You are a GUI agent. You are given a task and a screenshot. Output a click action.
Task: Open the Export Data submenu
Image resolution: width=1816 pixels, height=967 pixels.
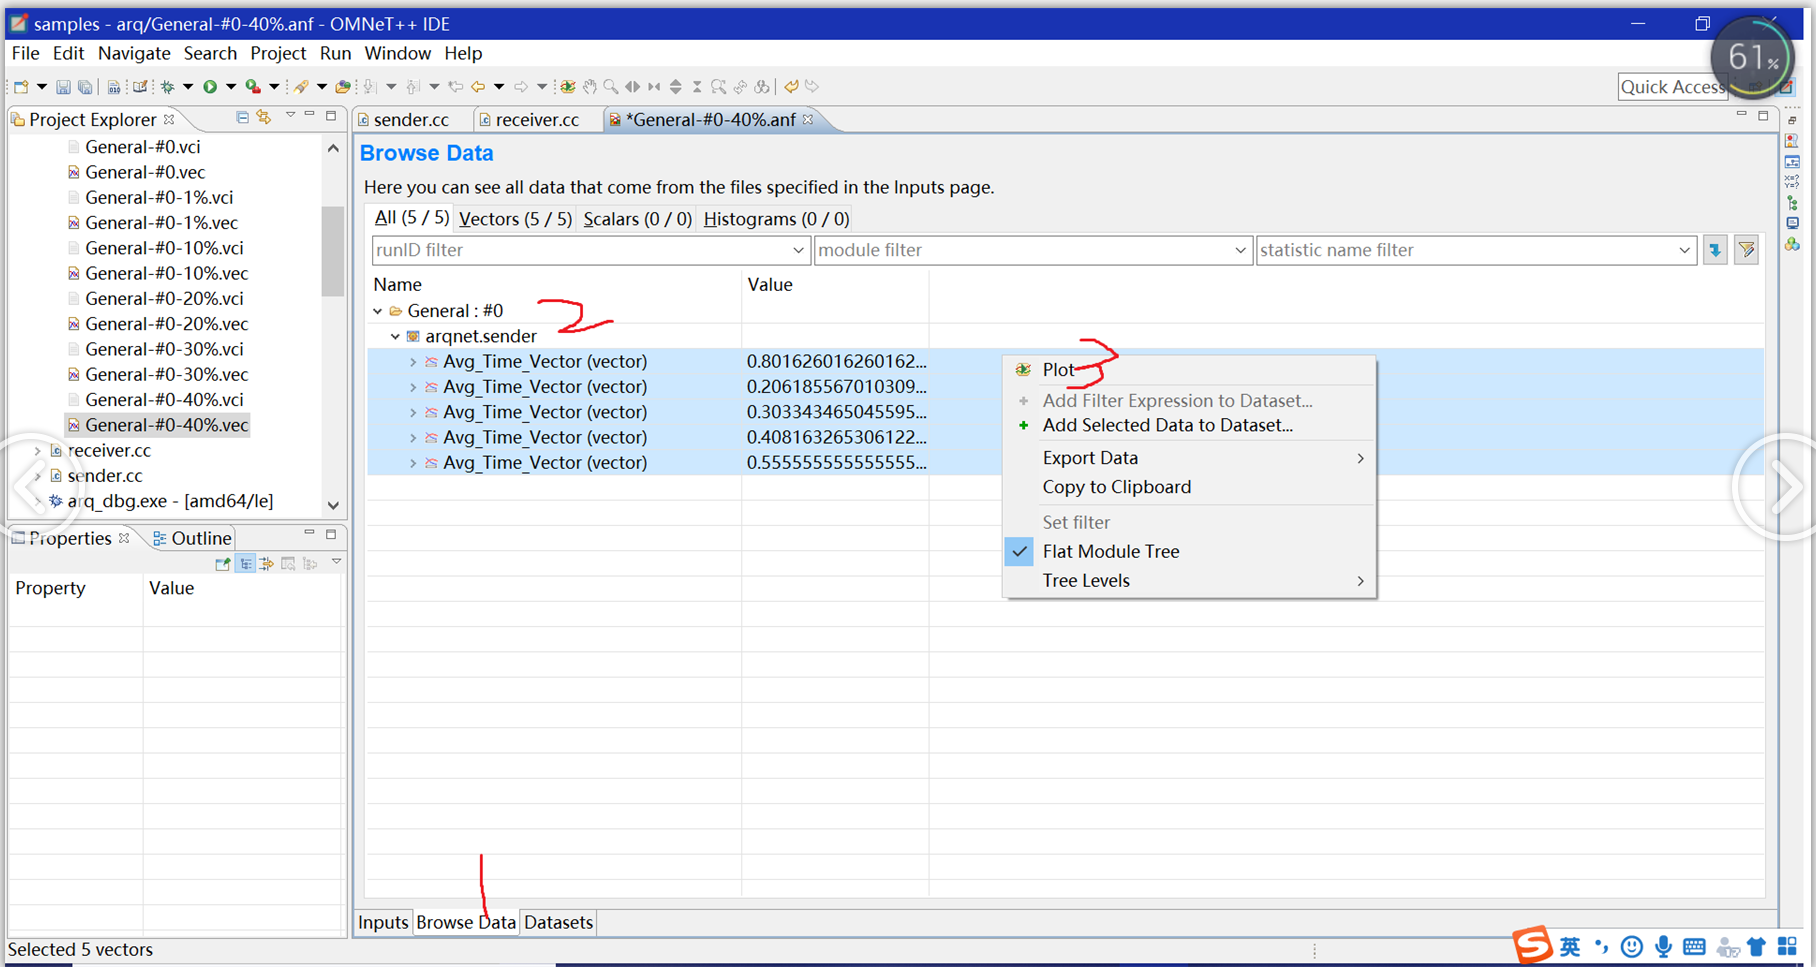[x=1189, y=458]
